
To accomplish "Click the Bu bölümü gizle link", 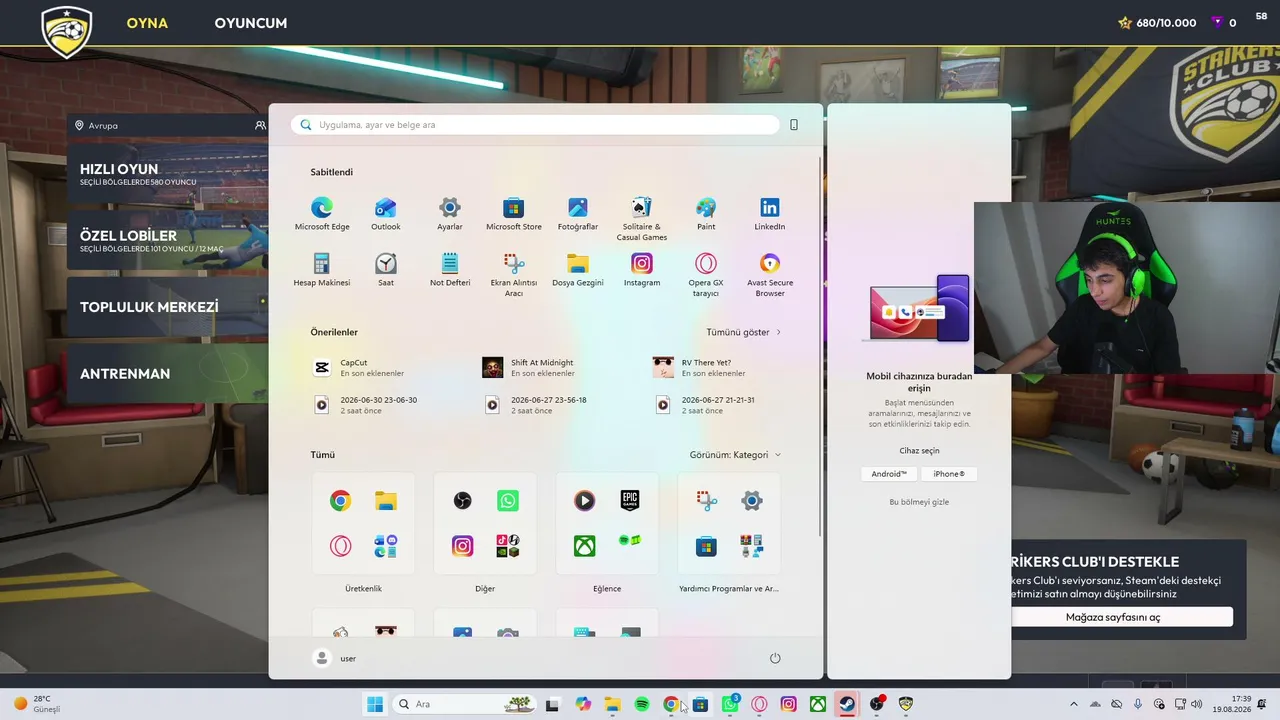I will 919,502.
